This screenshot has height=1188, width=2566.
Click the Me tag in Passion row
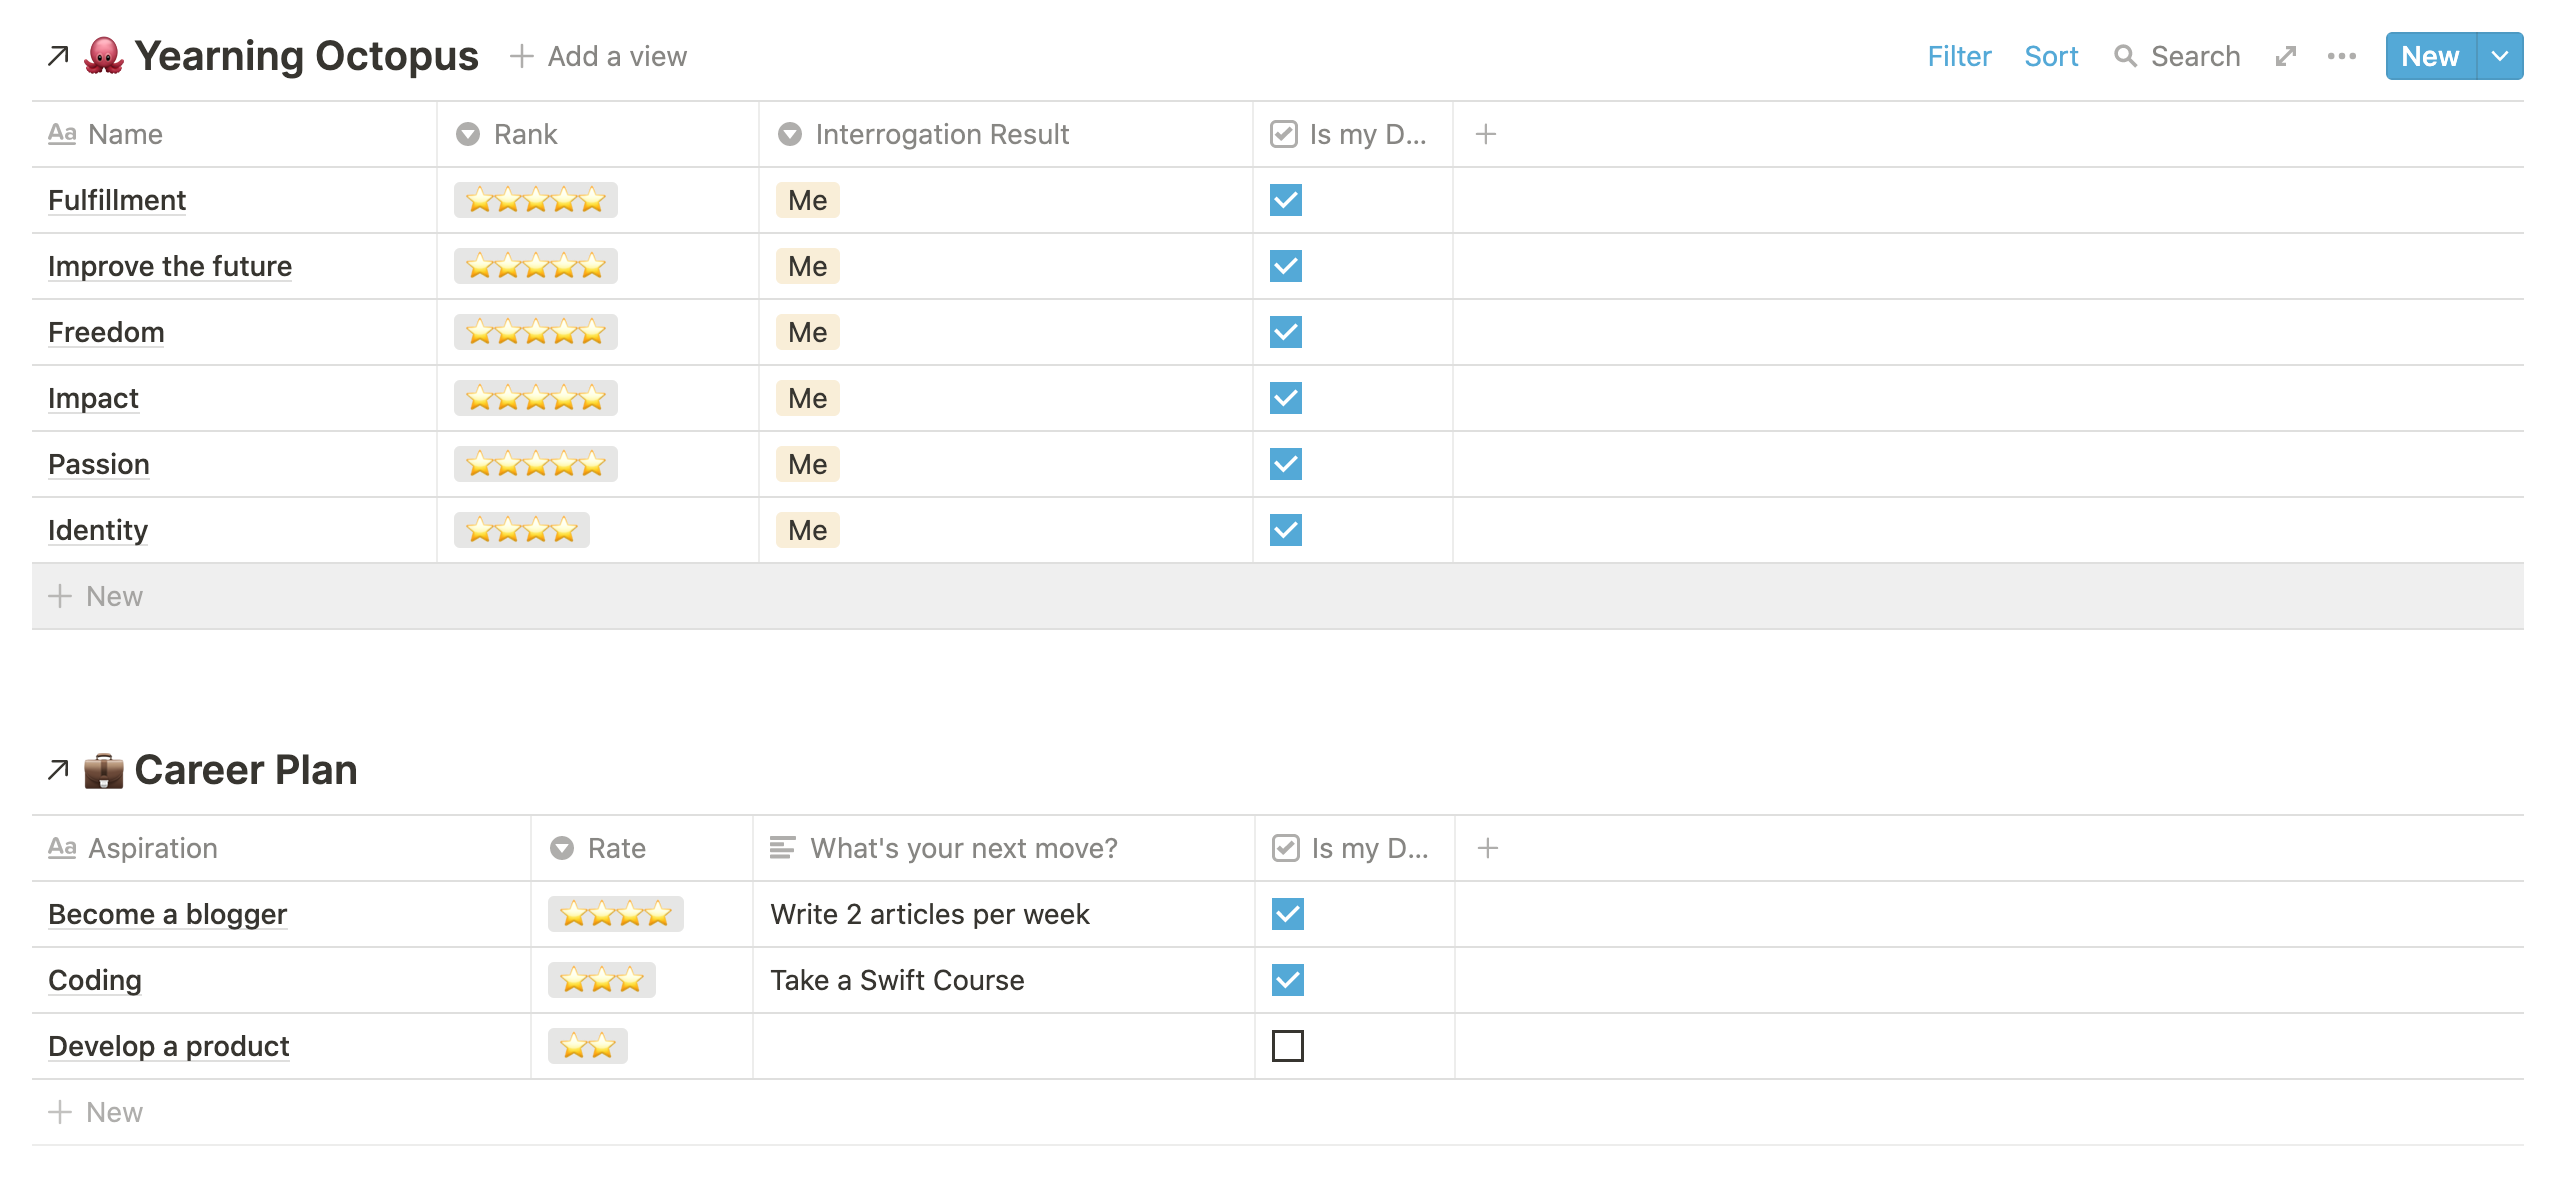click(807, 464)
